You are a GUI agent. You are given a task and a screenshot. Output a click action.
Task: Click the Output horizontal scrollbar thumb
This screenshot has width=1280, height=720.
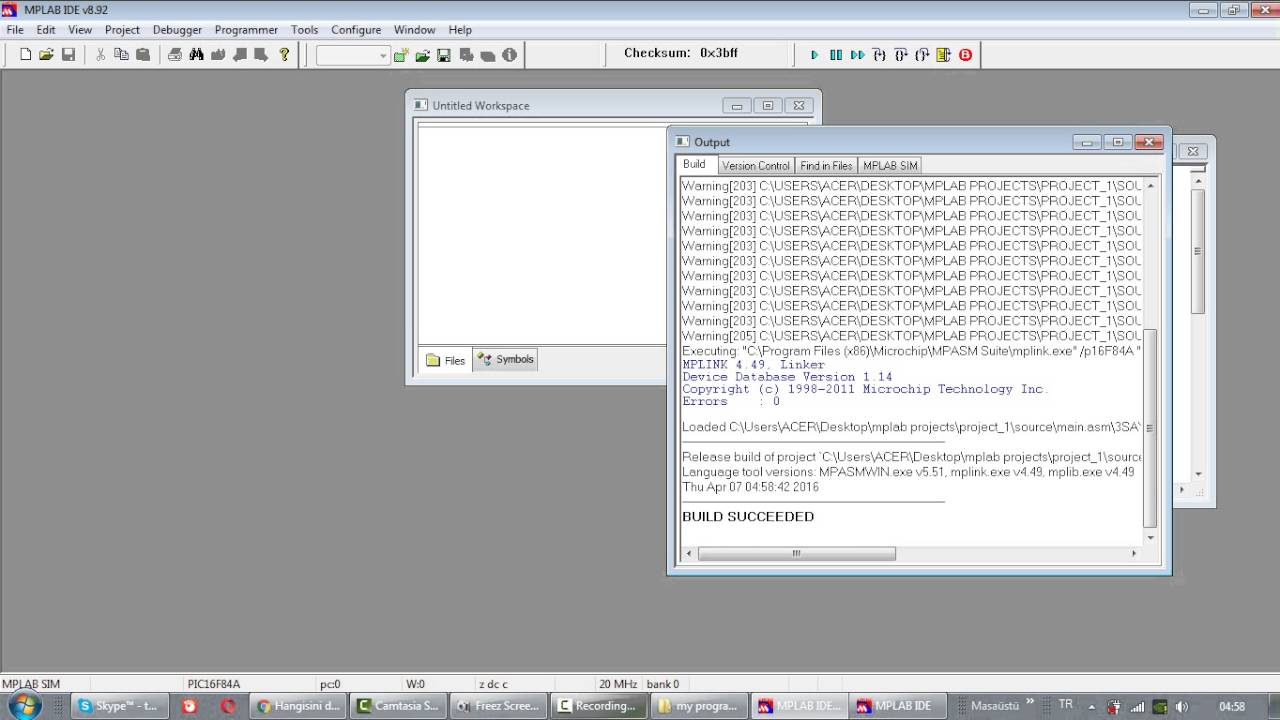(x=796, y=553)
